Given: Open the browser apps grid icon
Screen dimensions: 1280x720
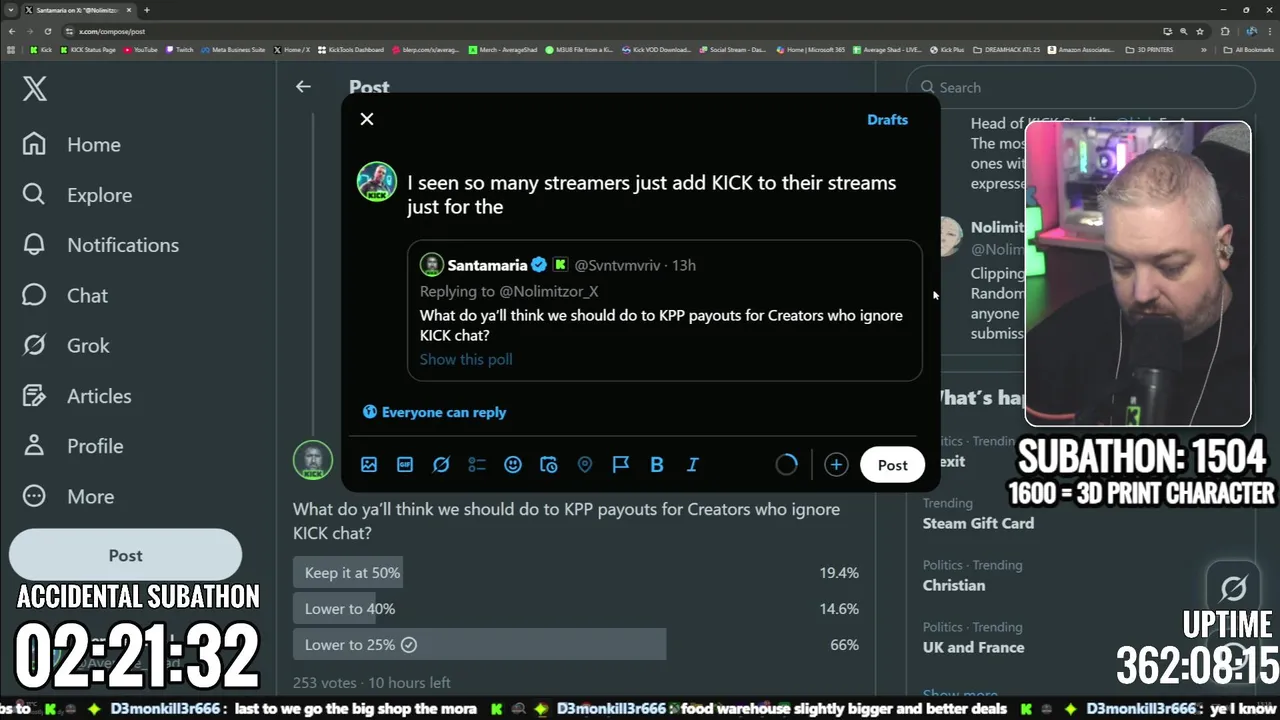Looking at the screenshot, I should (11, 49).
